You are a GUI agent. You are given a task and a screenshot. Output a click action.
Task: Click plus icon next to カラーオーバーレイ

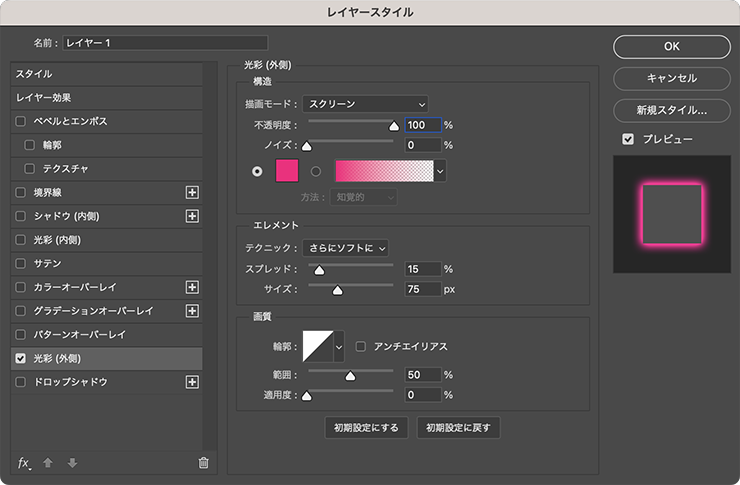(x=193, y=287)
